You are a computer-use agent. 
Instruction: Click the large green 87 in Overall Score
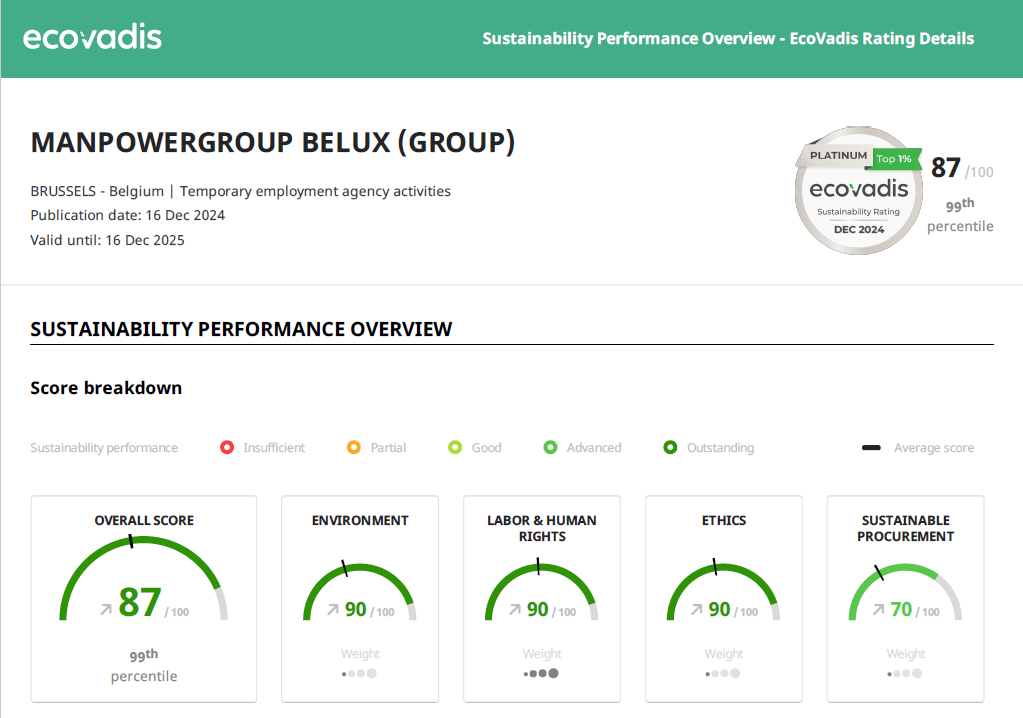coord(140,601)
